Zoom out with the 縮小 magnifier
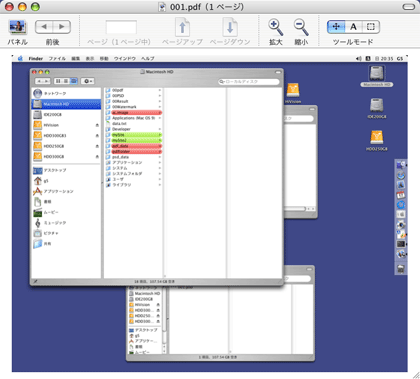The width and height of the screenshot is (420, 379). 301,27
